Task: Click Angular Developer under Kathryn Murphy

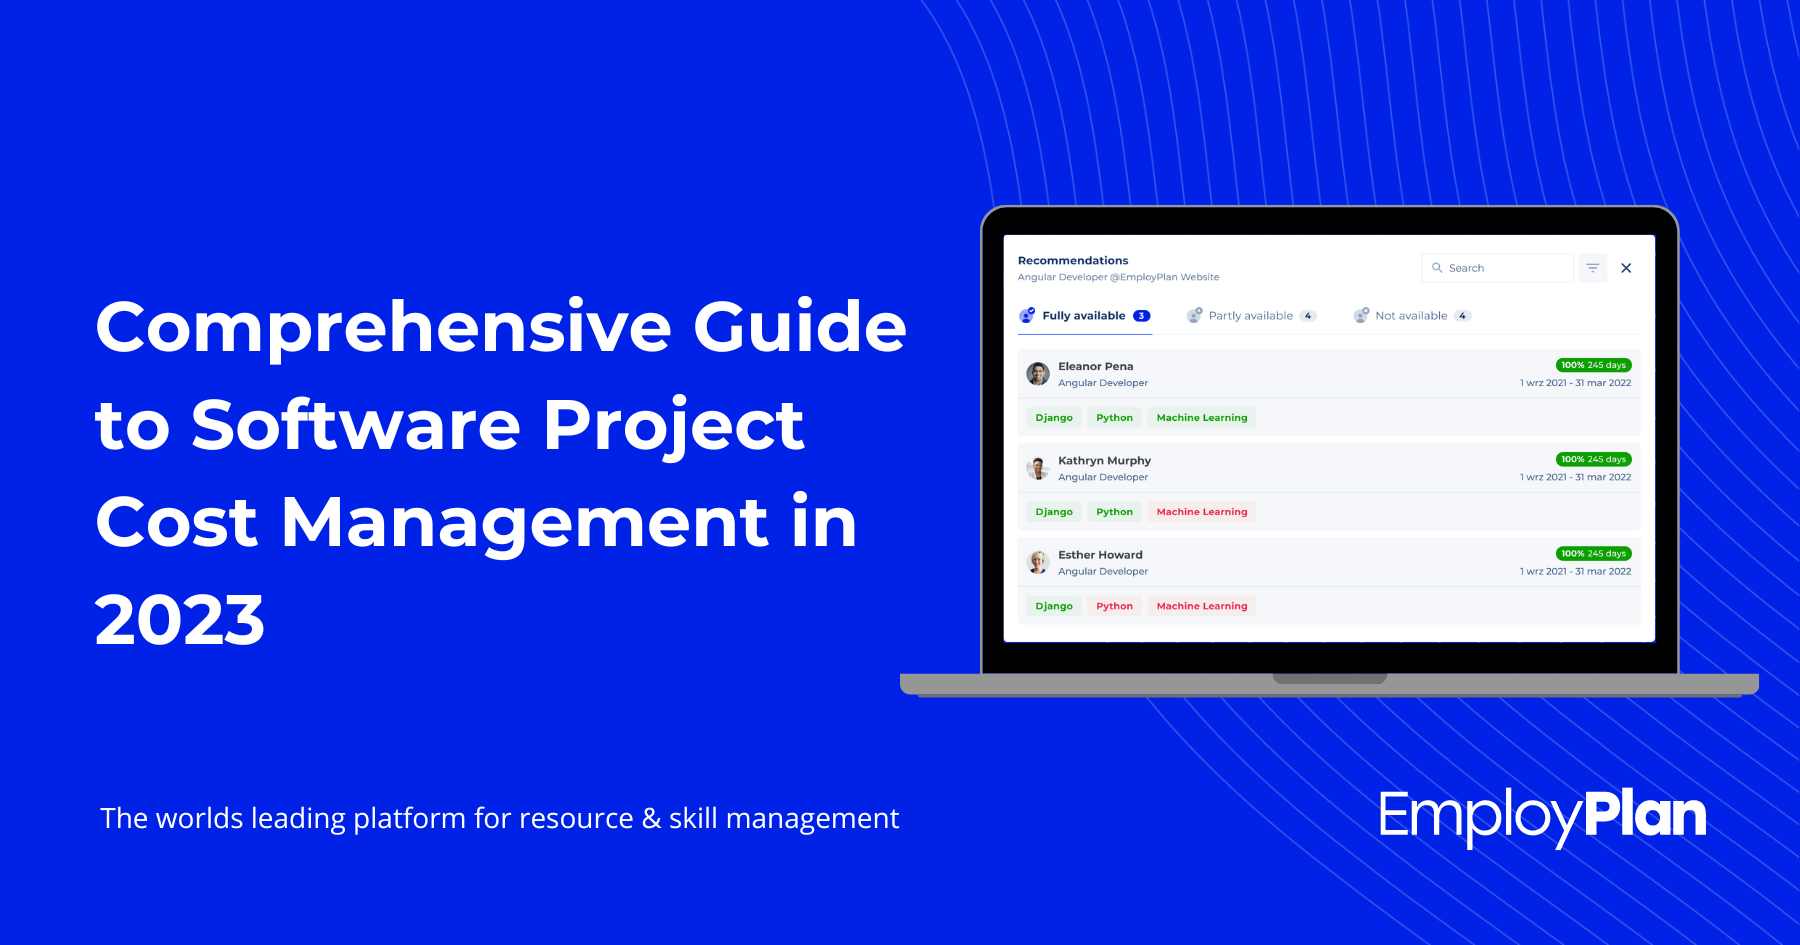Action: tap(1103, 477)
